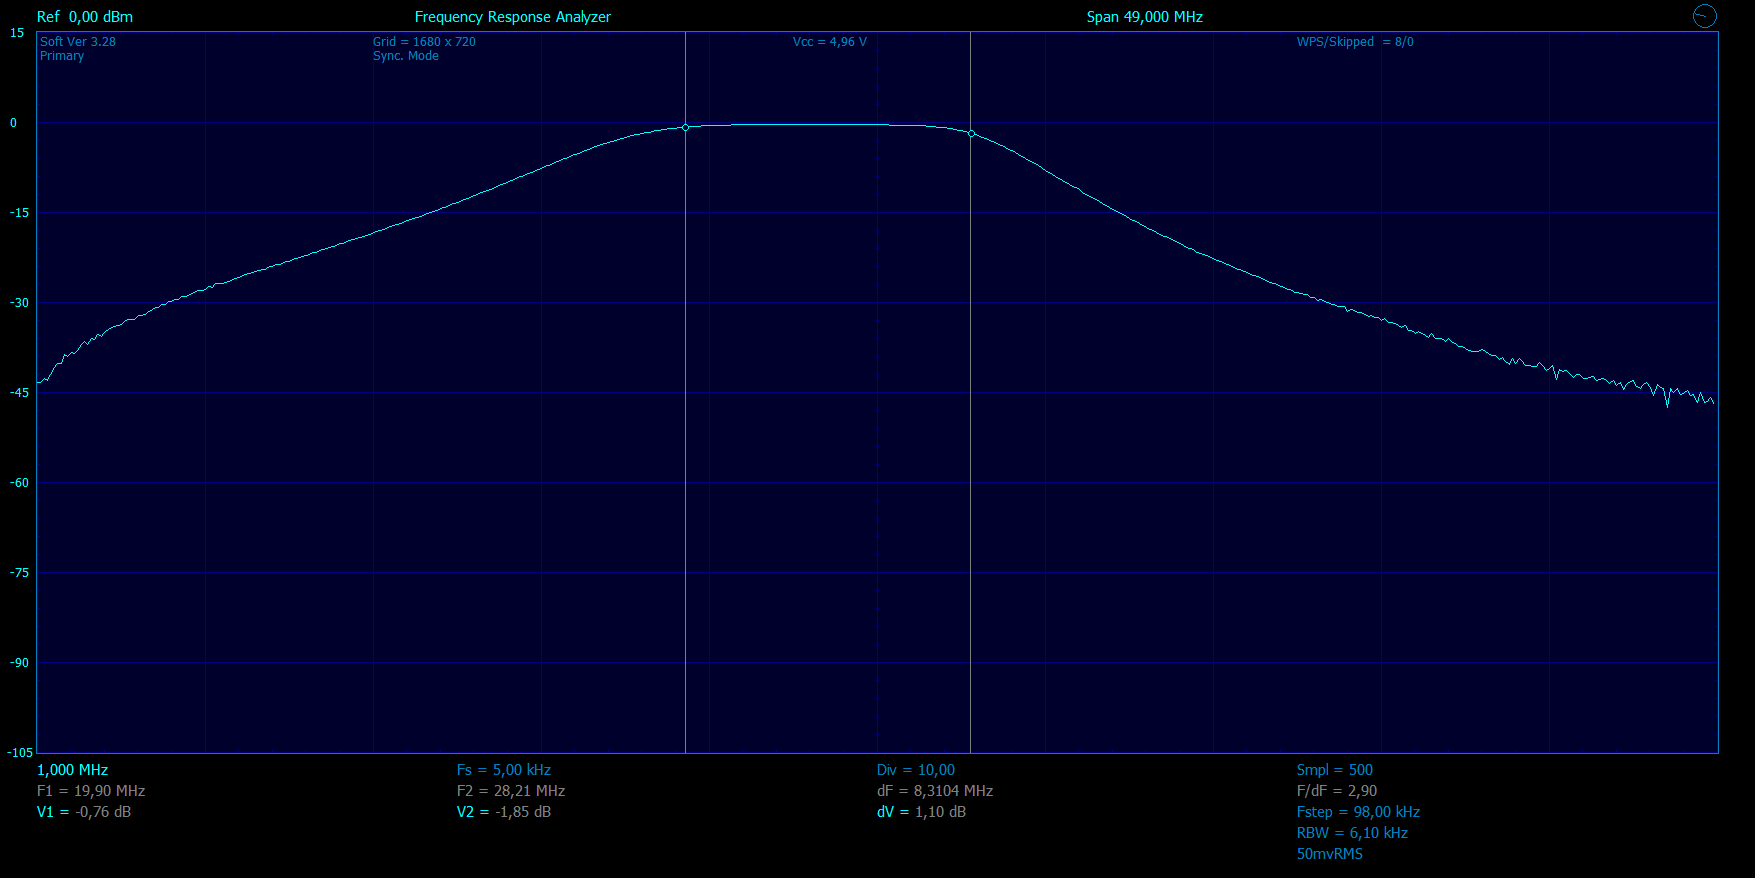Click the dF = 8,3104 MHz readout

[934, 791]
